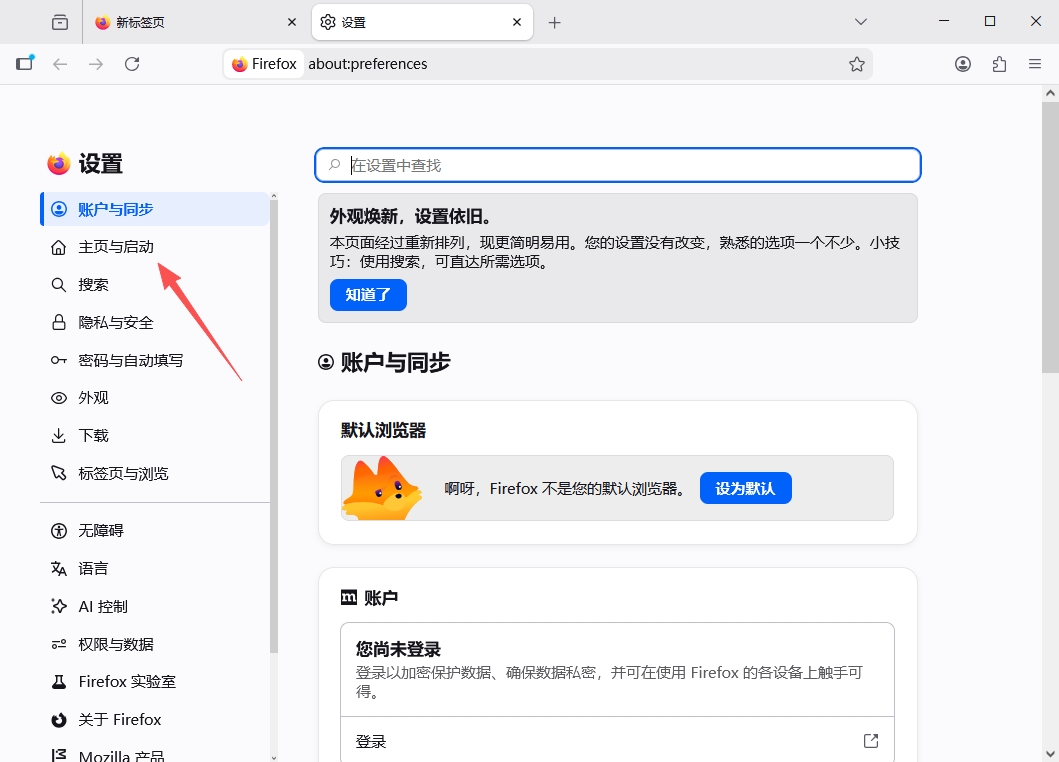
Task: Select 账户与同步 in settings sidebar
Action: pyautogui.click(x=155, y=209)
